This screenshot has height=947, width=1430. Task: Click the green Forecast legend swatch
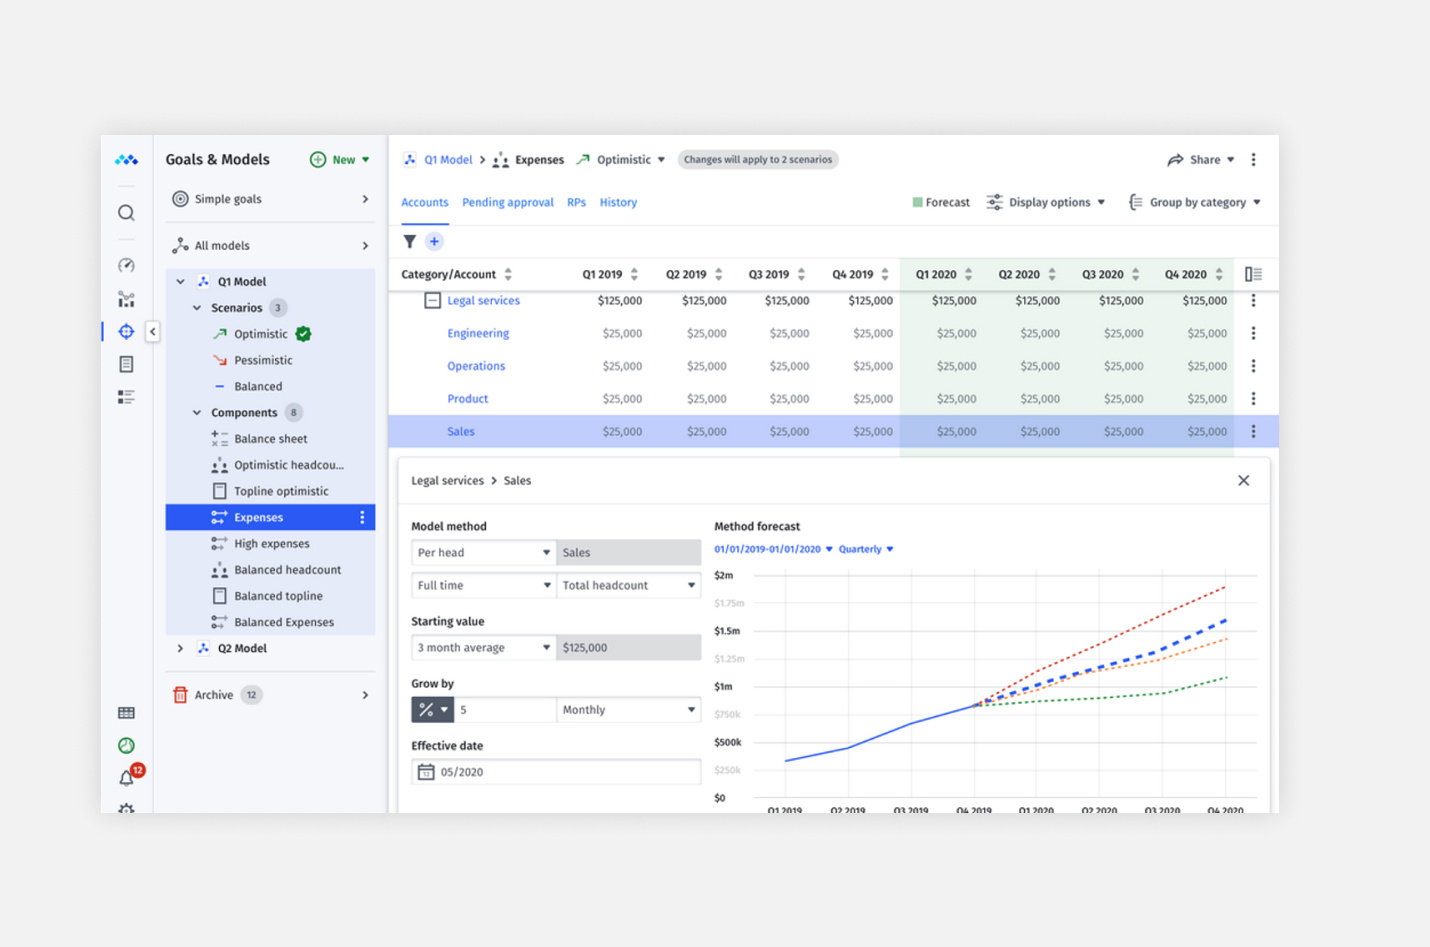(x=917, y=202)
